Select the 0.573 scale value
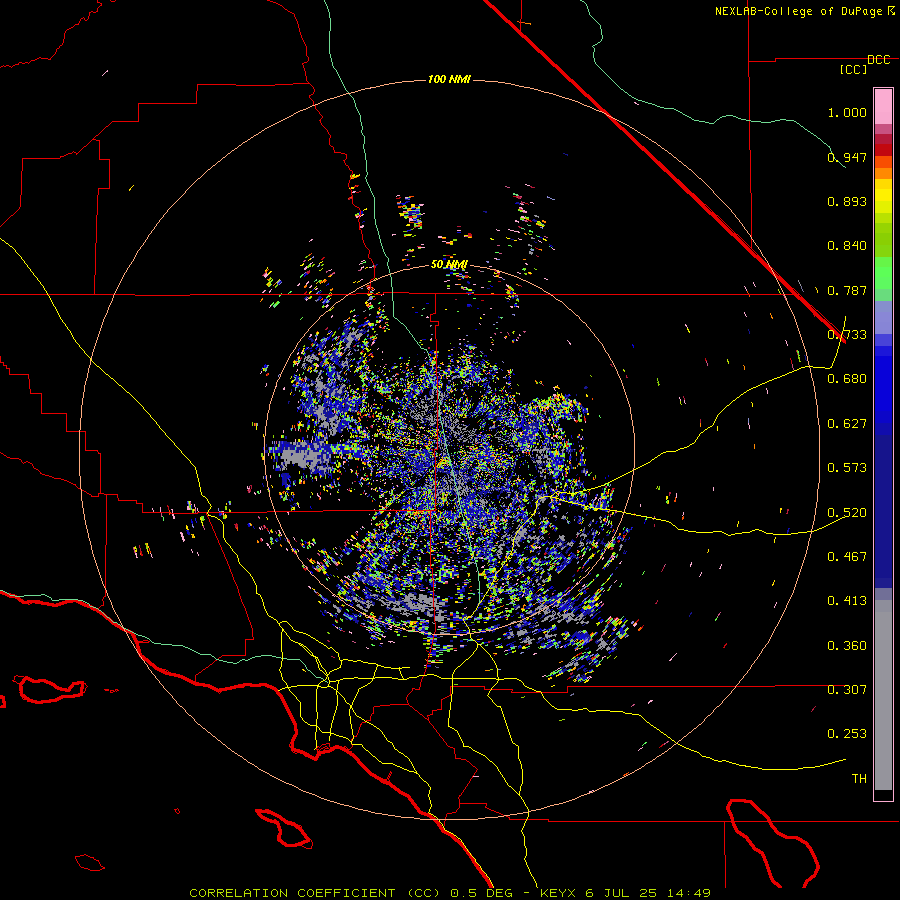Image resolution: width=900 pixels, height=900 pixels. tap(847, 468)
